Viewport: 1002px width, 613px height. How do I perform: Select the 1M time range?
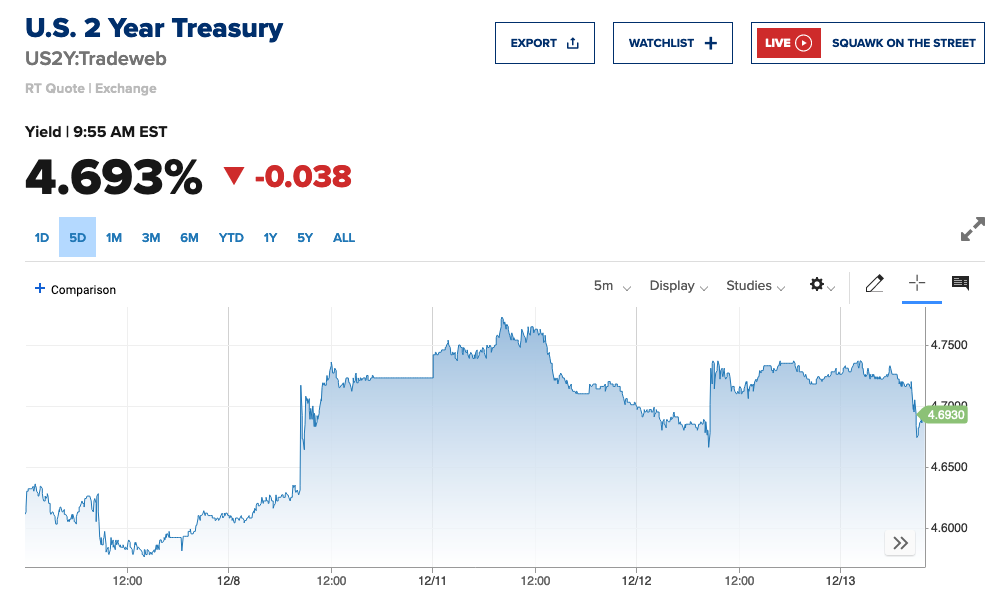tap(114, 238)
